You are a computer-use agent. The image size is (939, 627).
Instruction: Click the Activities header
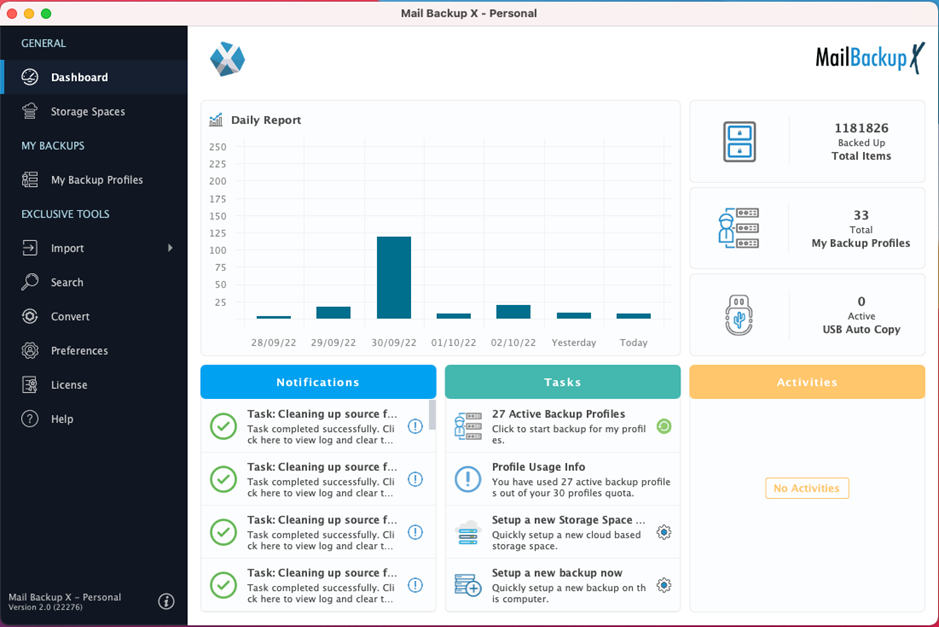click(x=807, y=382)
